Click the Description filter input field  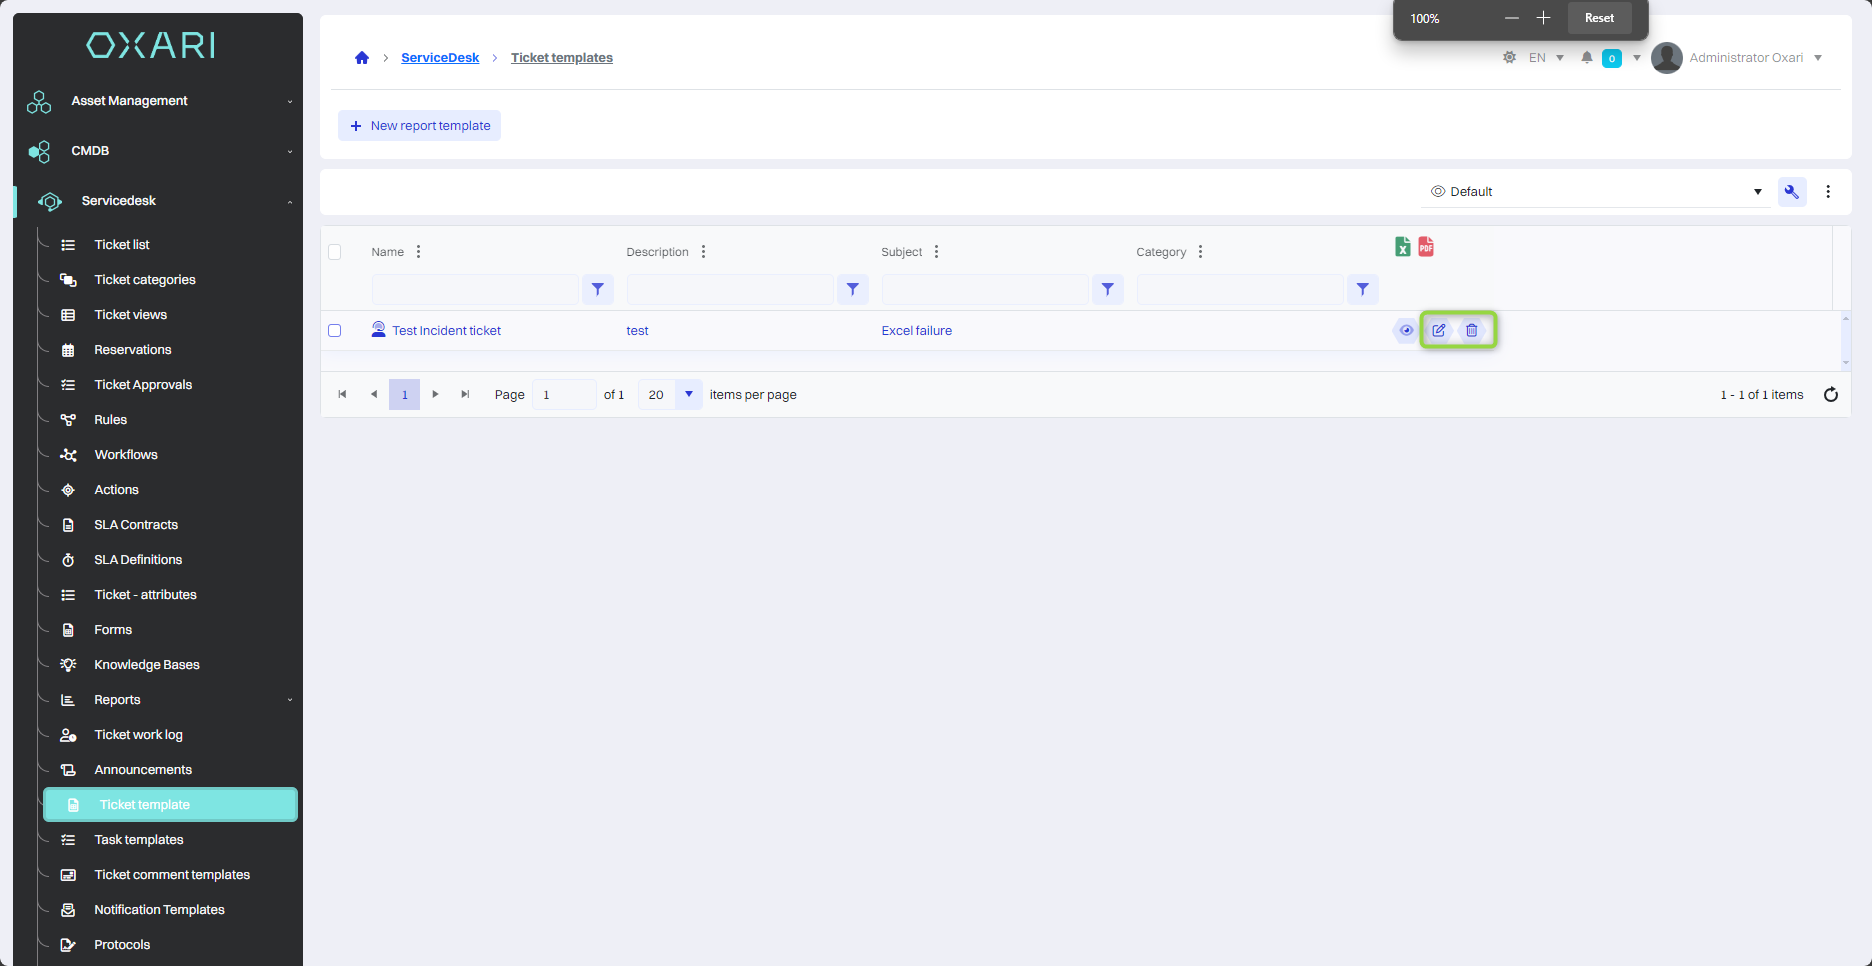coord(730,289)
